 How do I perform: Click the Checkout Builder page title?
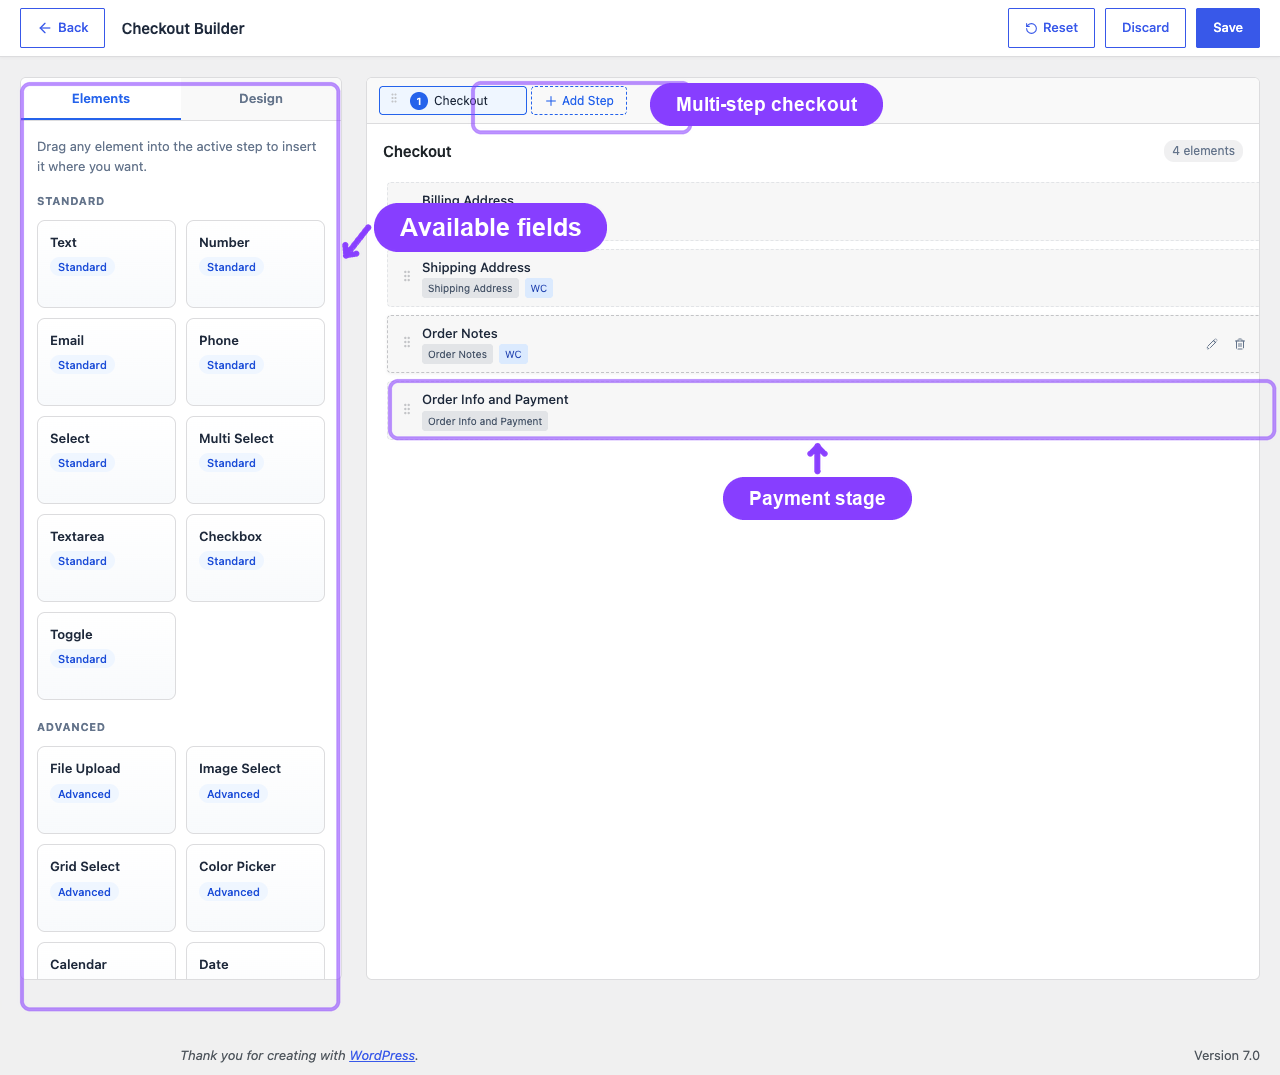coord(183,29)
